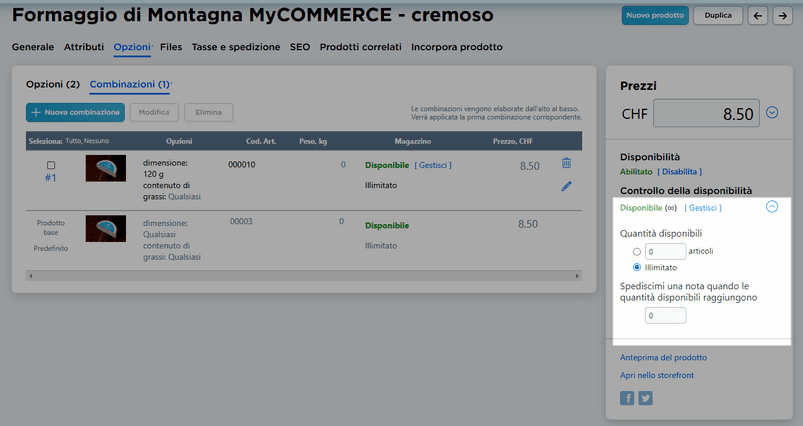Click the #1 combination number link

(51, 178)
